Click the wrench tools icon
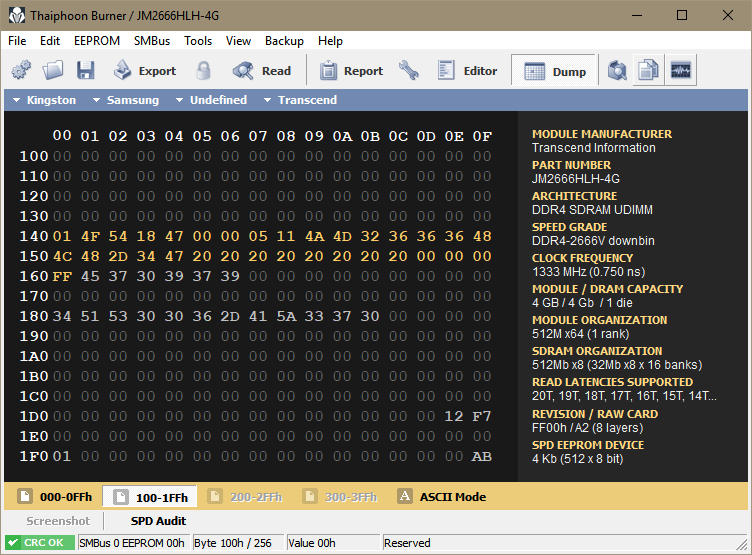752x555 pixels. pos(409,71)
